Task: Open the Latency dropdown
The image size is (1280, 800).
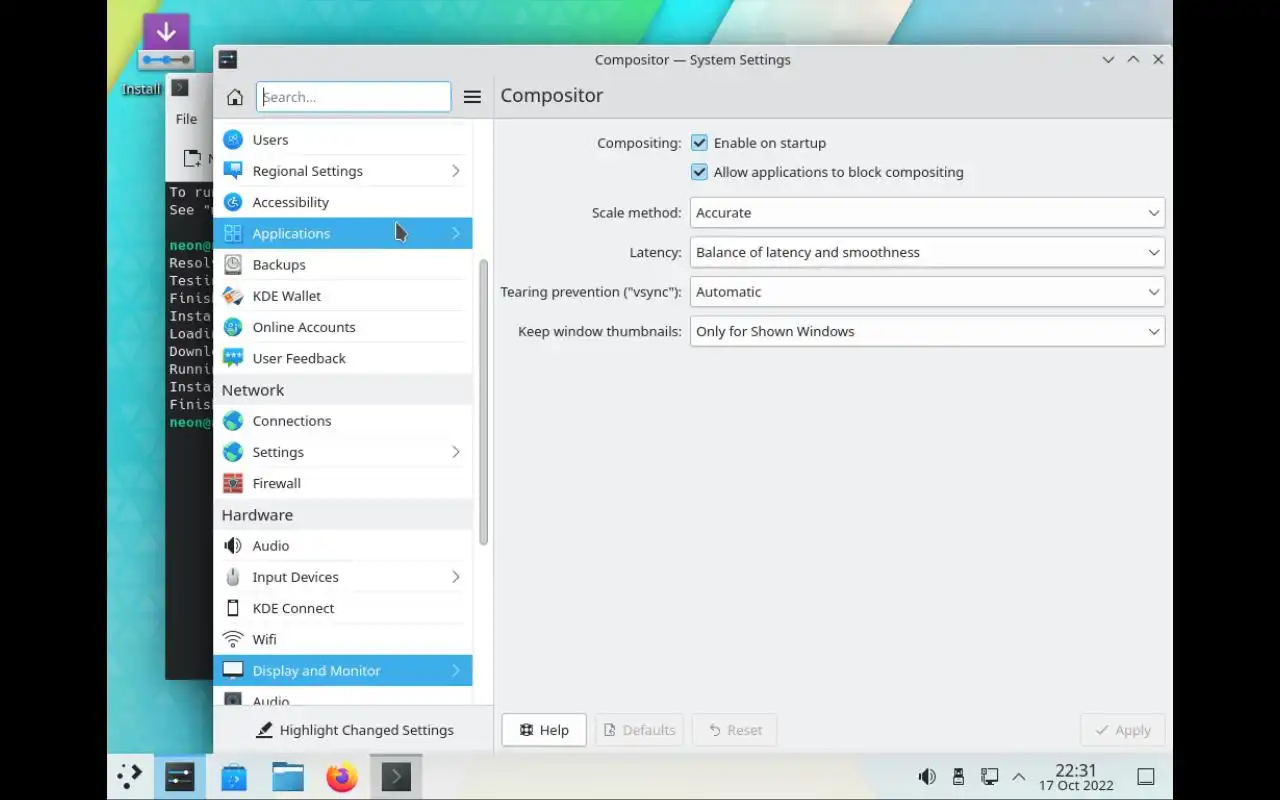Action: point(927,252)
